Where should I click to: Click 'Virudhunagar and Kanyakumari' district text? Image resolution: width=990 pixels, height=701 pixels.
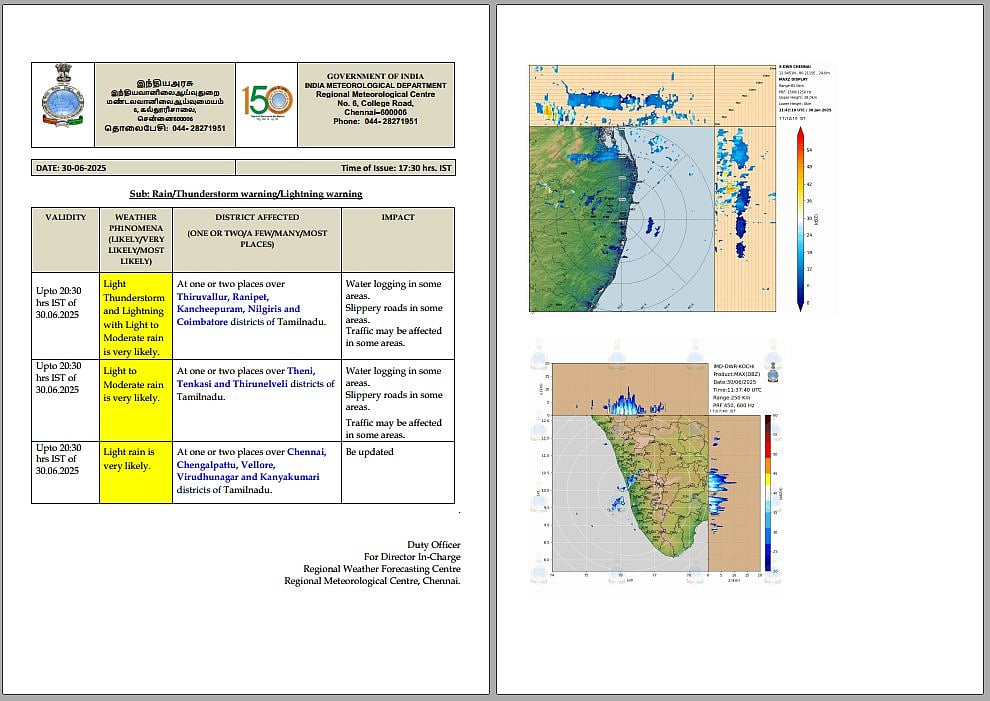248,477
